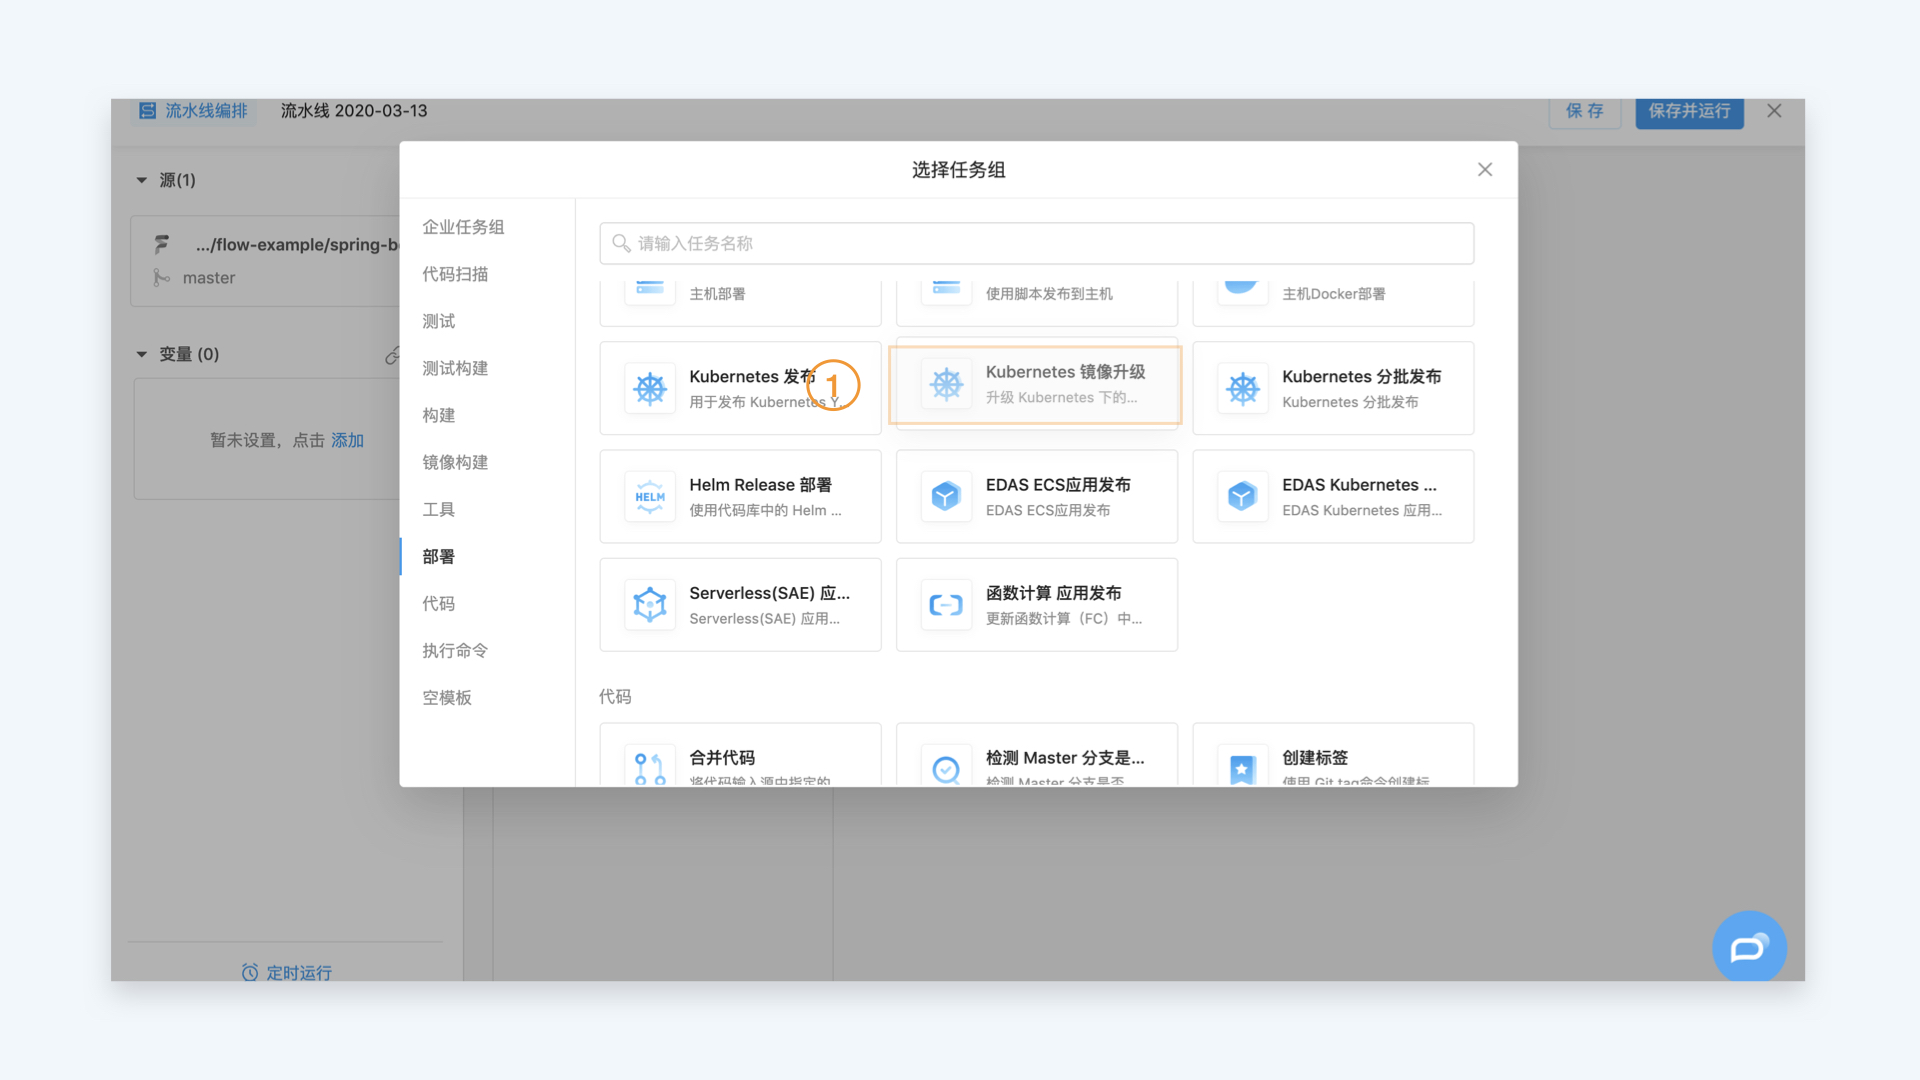Screen dimensions: 1920x1080
Task: Open the 定时运行 link
Action: click(299, 972)
